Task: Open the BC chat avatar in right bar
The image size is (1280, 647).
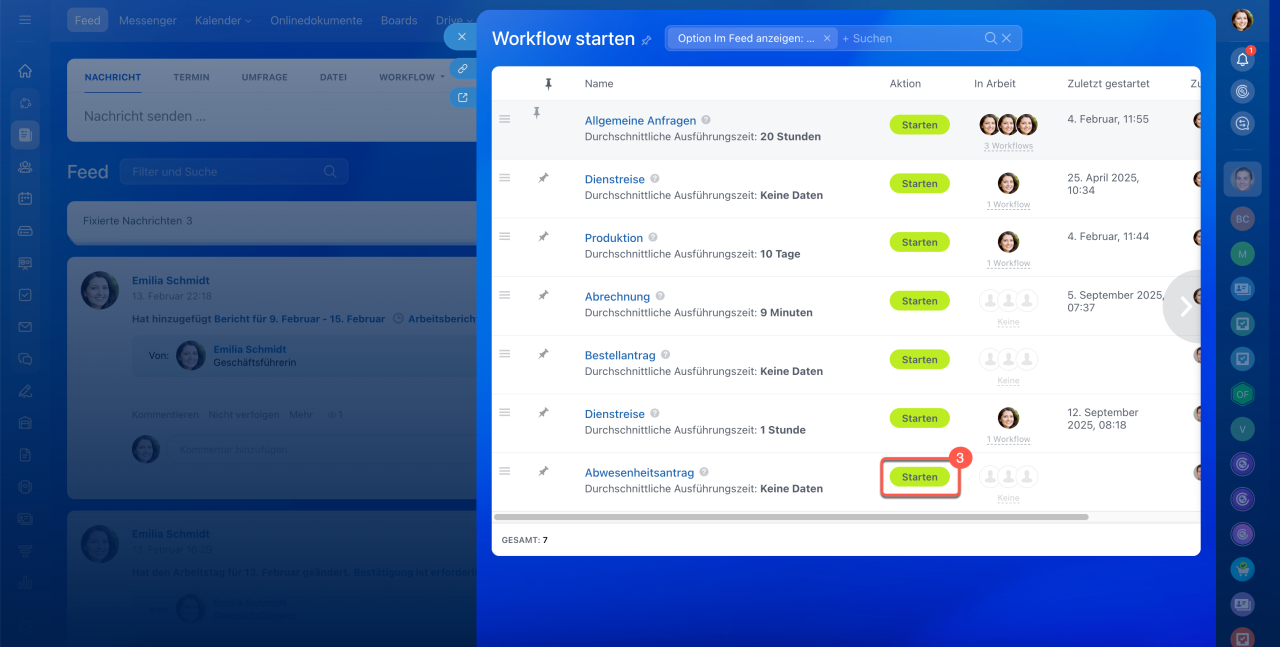Action: pyautogui.click(x=1242, y=218)
